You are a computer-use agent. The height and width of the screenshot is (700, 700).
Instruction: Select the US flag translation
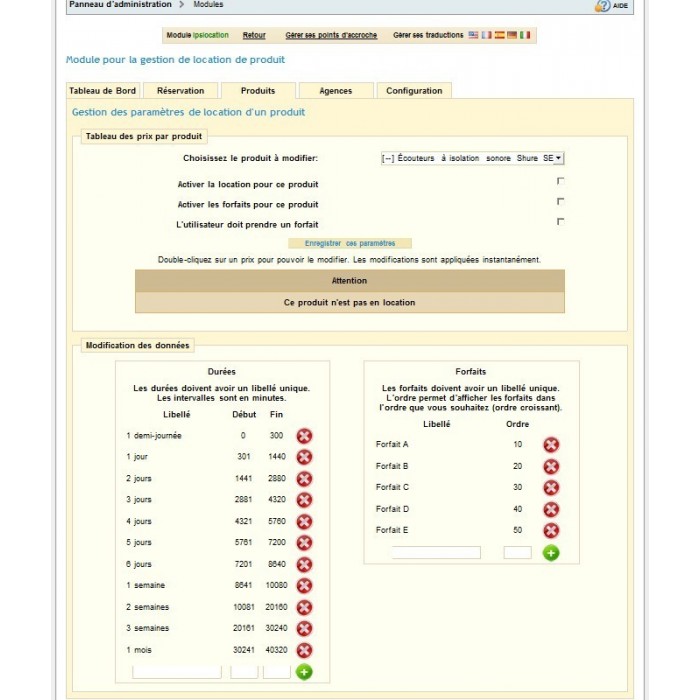[473, 35]
